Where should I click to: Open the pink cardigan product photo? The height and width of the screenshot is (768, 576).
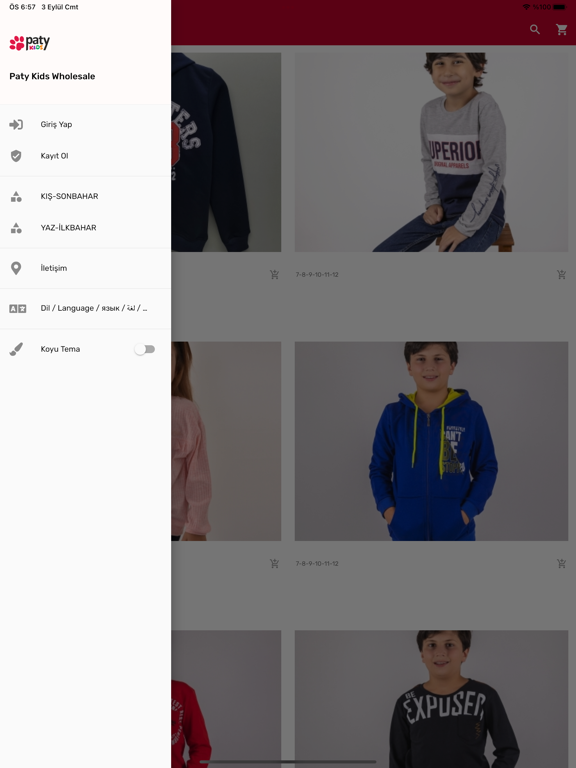coord(226,441)
